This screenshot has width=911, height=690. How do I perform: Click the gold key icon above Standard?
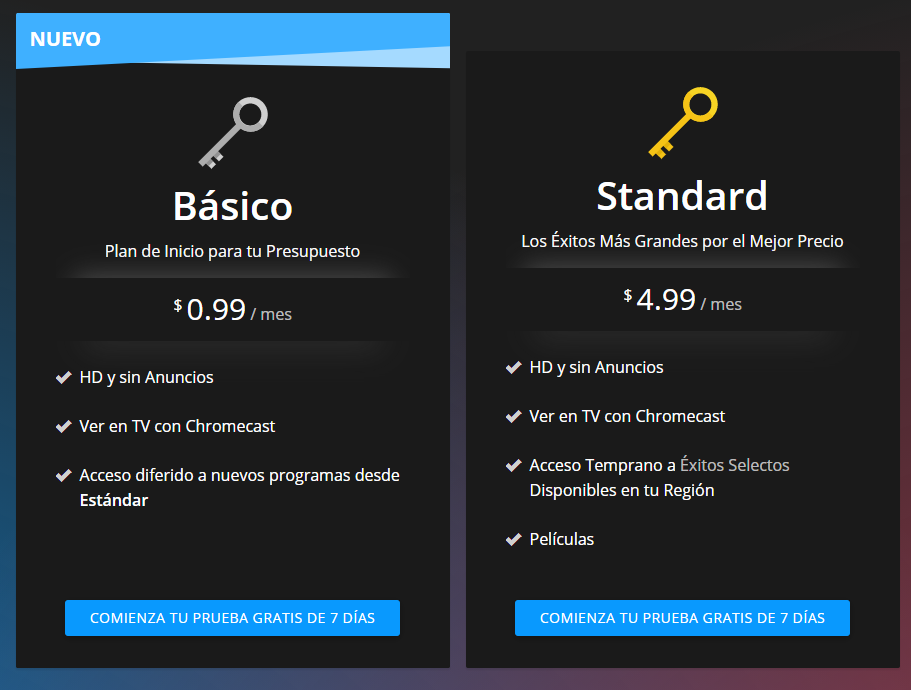click(683, 122)
